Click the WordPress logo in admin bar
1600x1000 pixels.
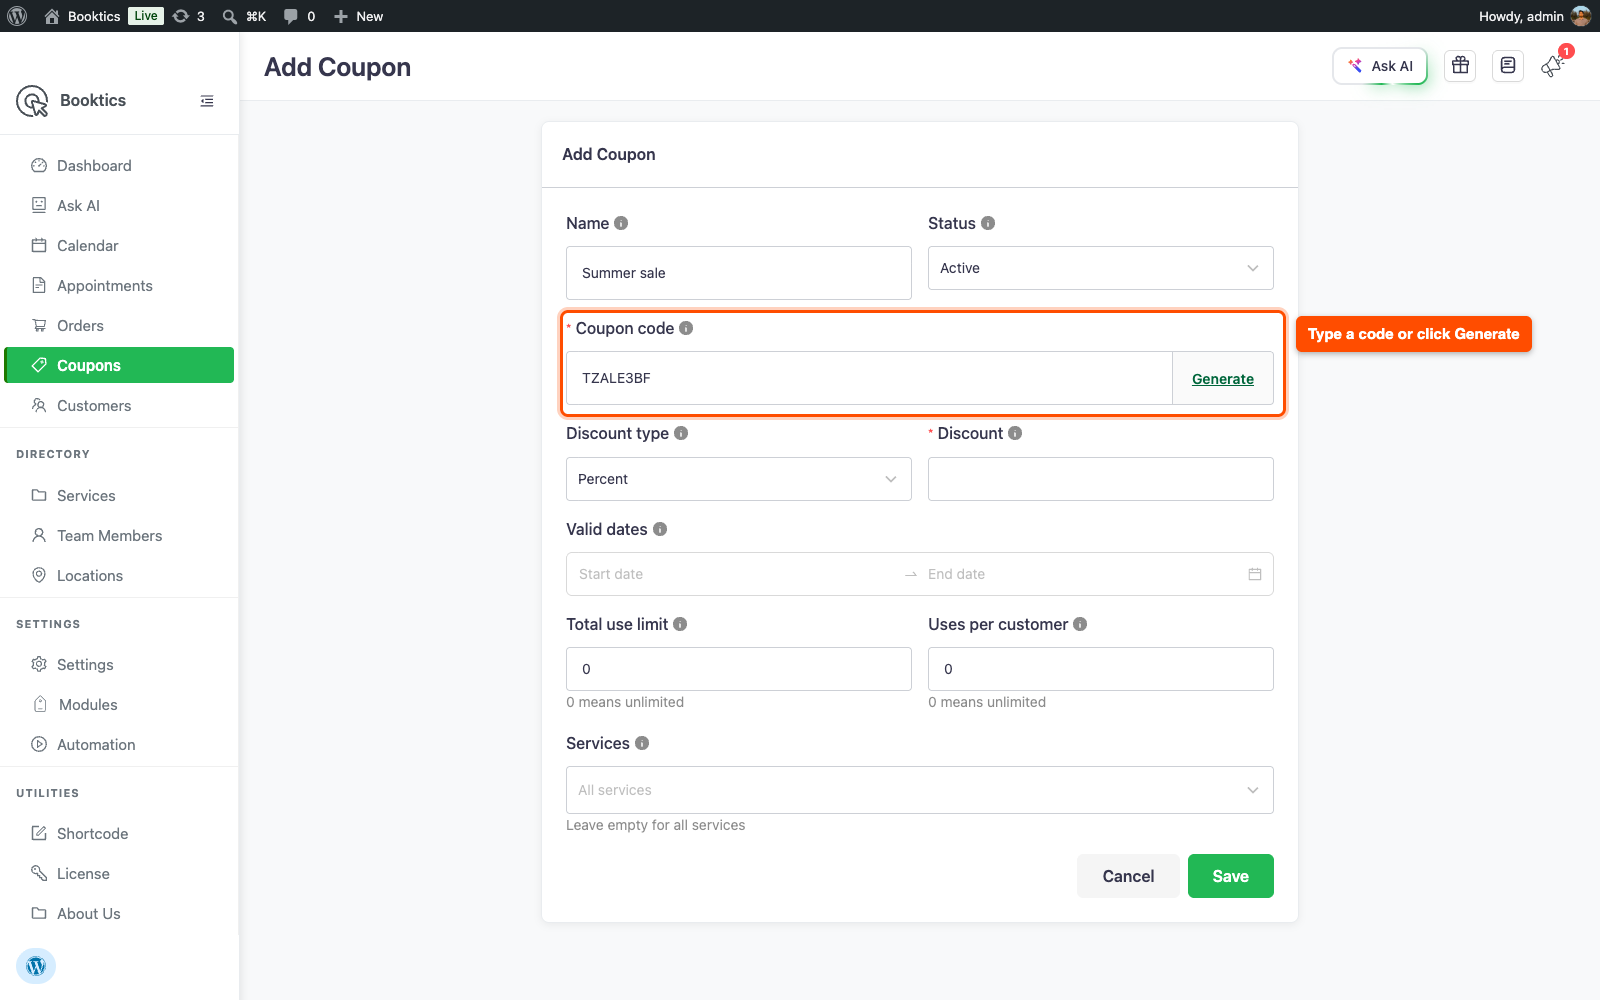coord(17,16)
